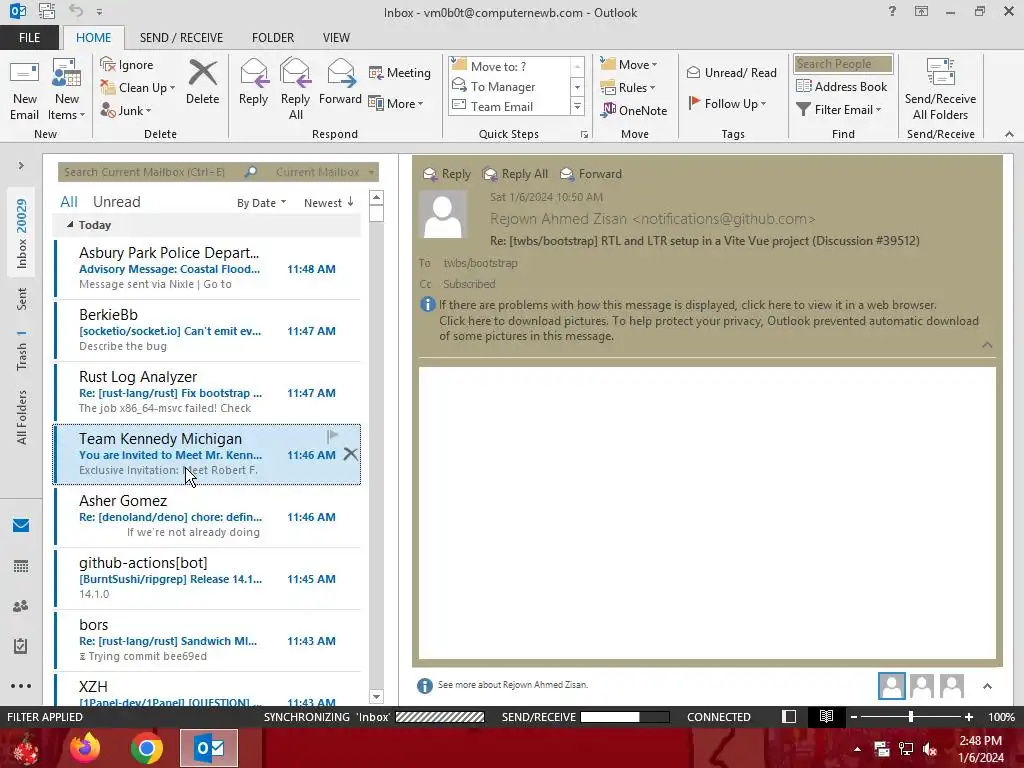Open the Rules dropdown
Image resolution: width=1024 pixels, height=768 pixels.
coord(628,88)
